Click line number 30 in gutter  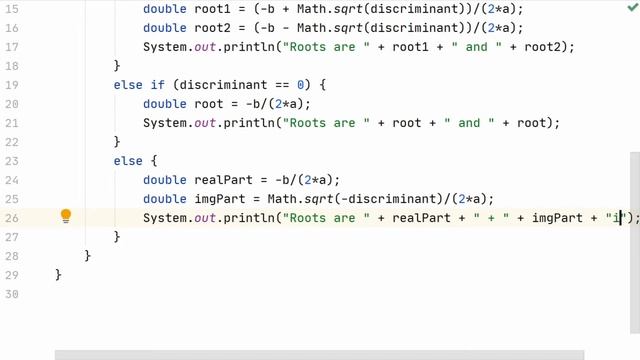point(12,294)
